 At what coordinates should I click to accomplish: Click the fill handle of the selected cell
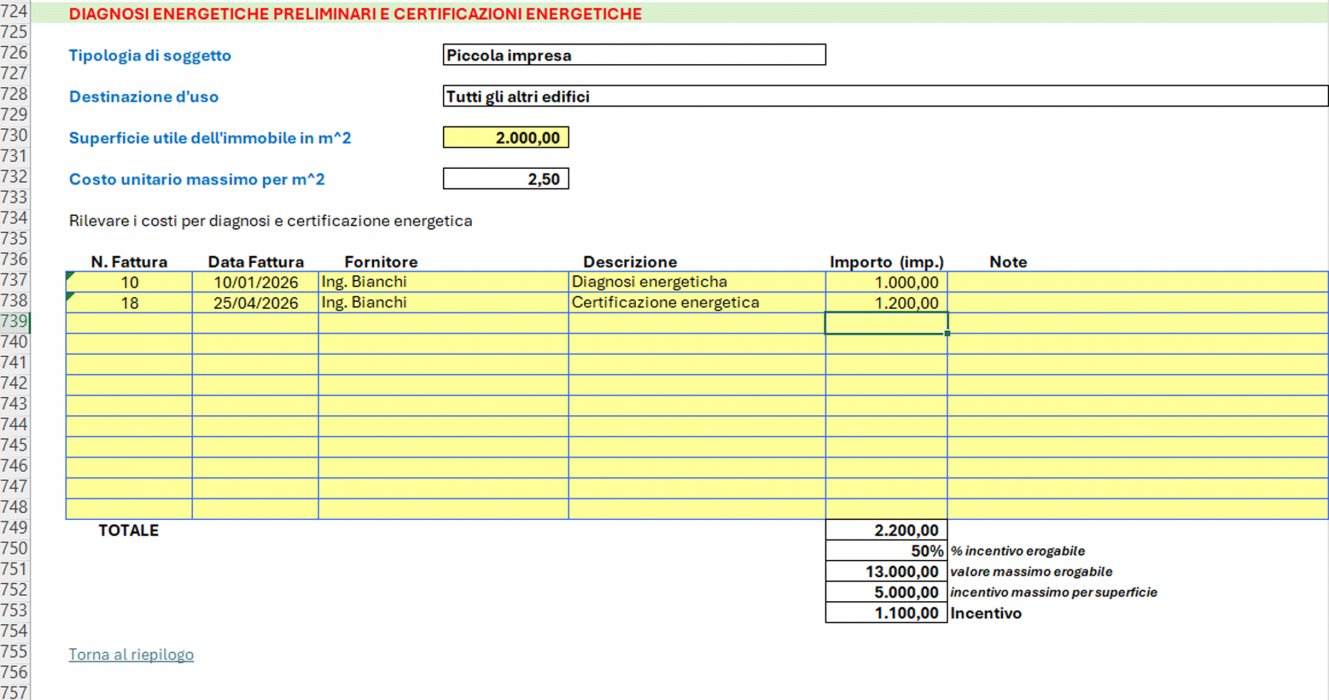947,333
